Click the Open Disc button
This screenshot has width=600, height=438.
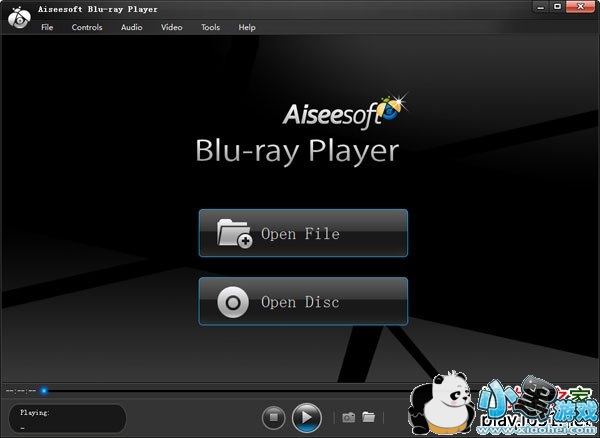303,301
